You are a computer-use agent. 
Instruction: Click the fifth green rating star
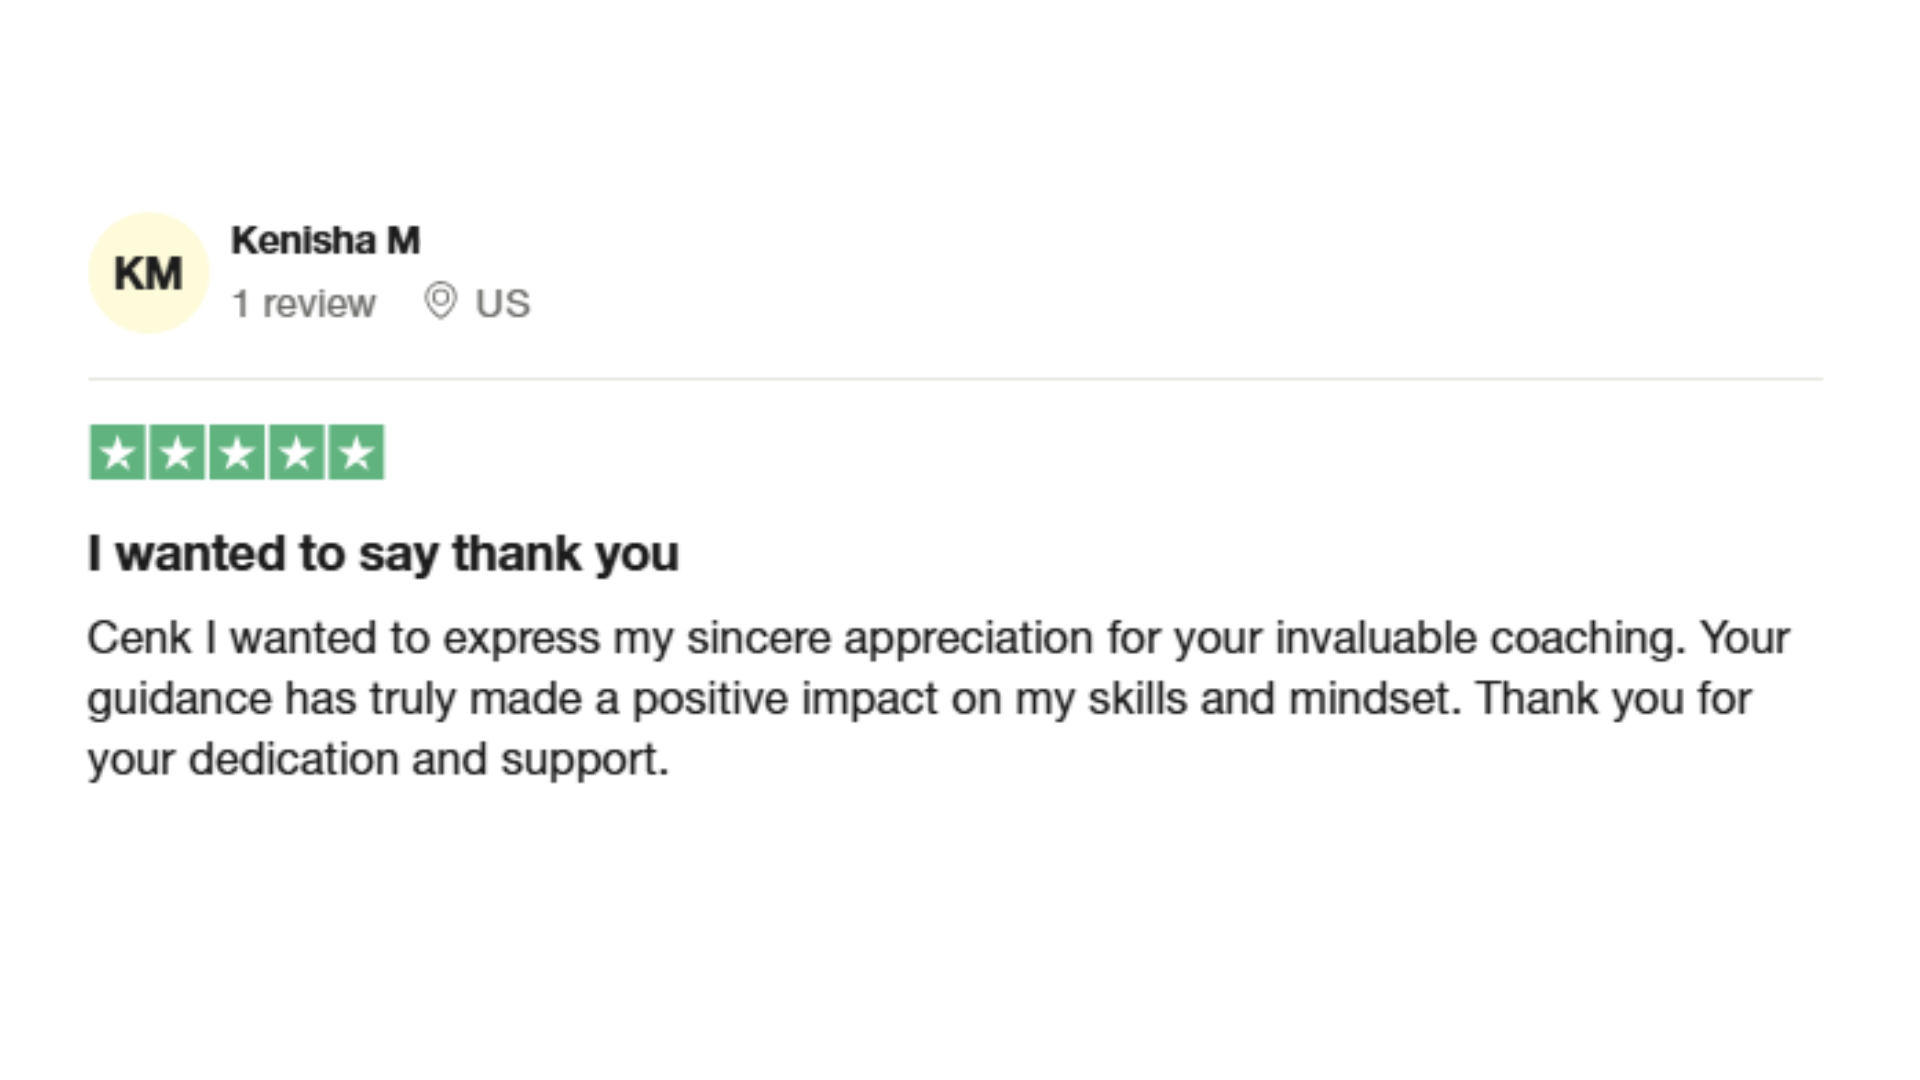click(x=356, y=452)
